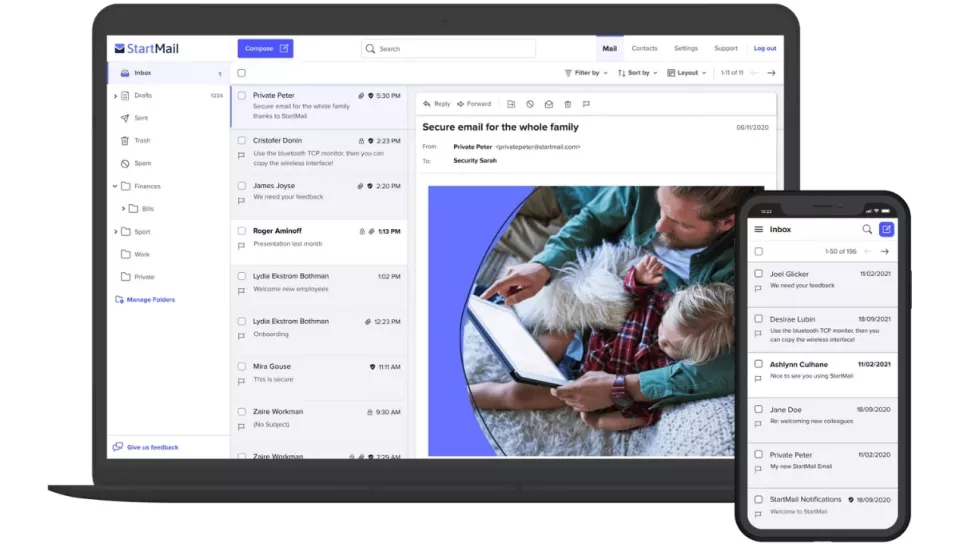Click the Compose button
Viewport: 970px width, 546px height.
265,49
